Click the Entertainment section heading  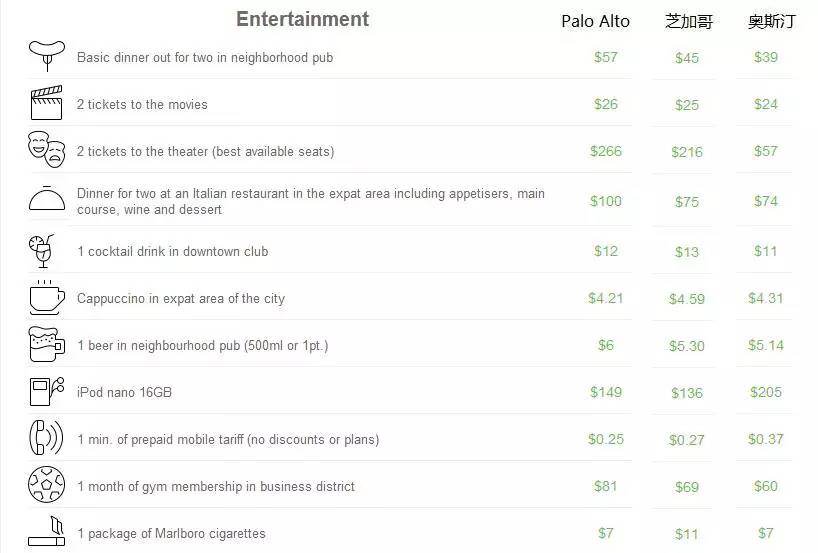pos(302,19)
